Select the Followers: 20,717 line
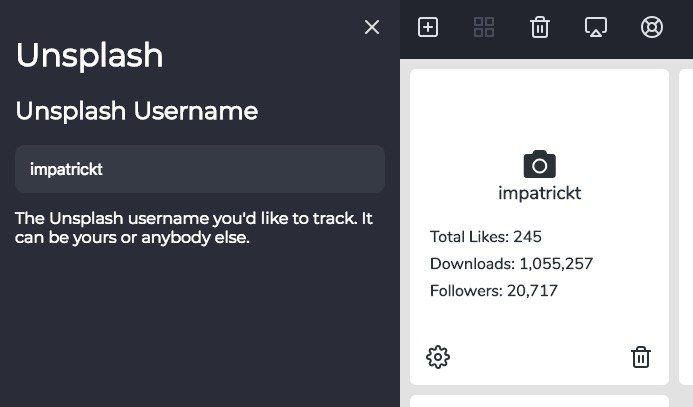This screenshot has height=407, width=693. [494, 291]
